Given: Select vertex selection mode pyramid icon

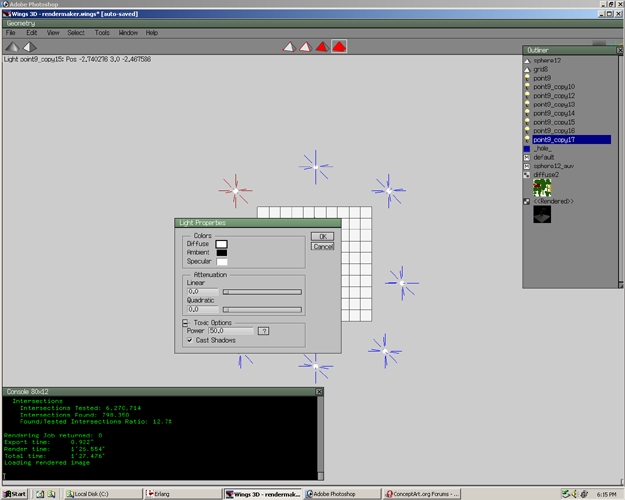Looking at the screenshot, I should 289,47.
